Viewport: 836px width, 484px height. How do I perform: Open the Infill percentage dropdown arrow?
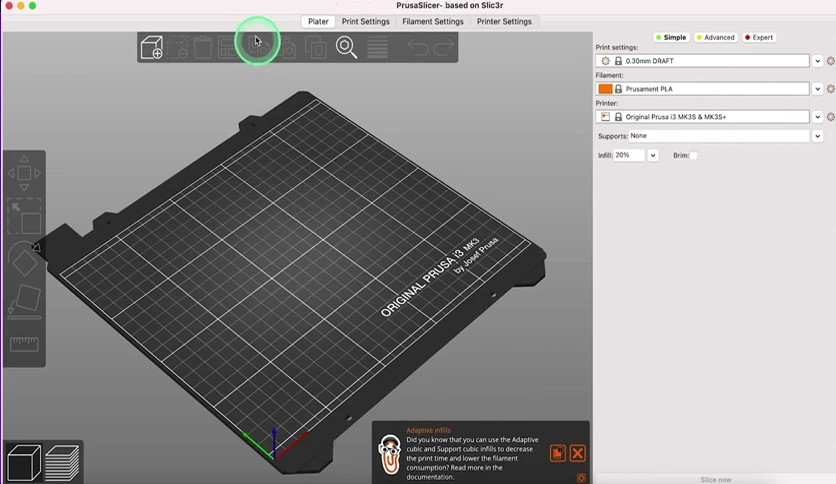[x=653, y=155]
